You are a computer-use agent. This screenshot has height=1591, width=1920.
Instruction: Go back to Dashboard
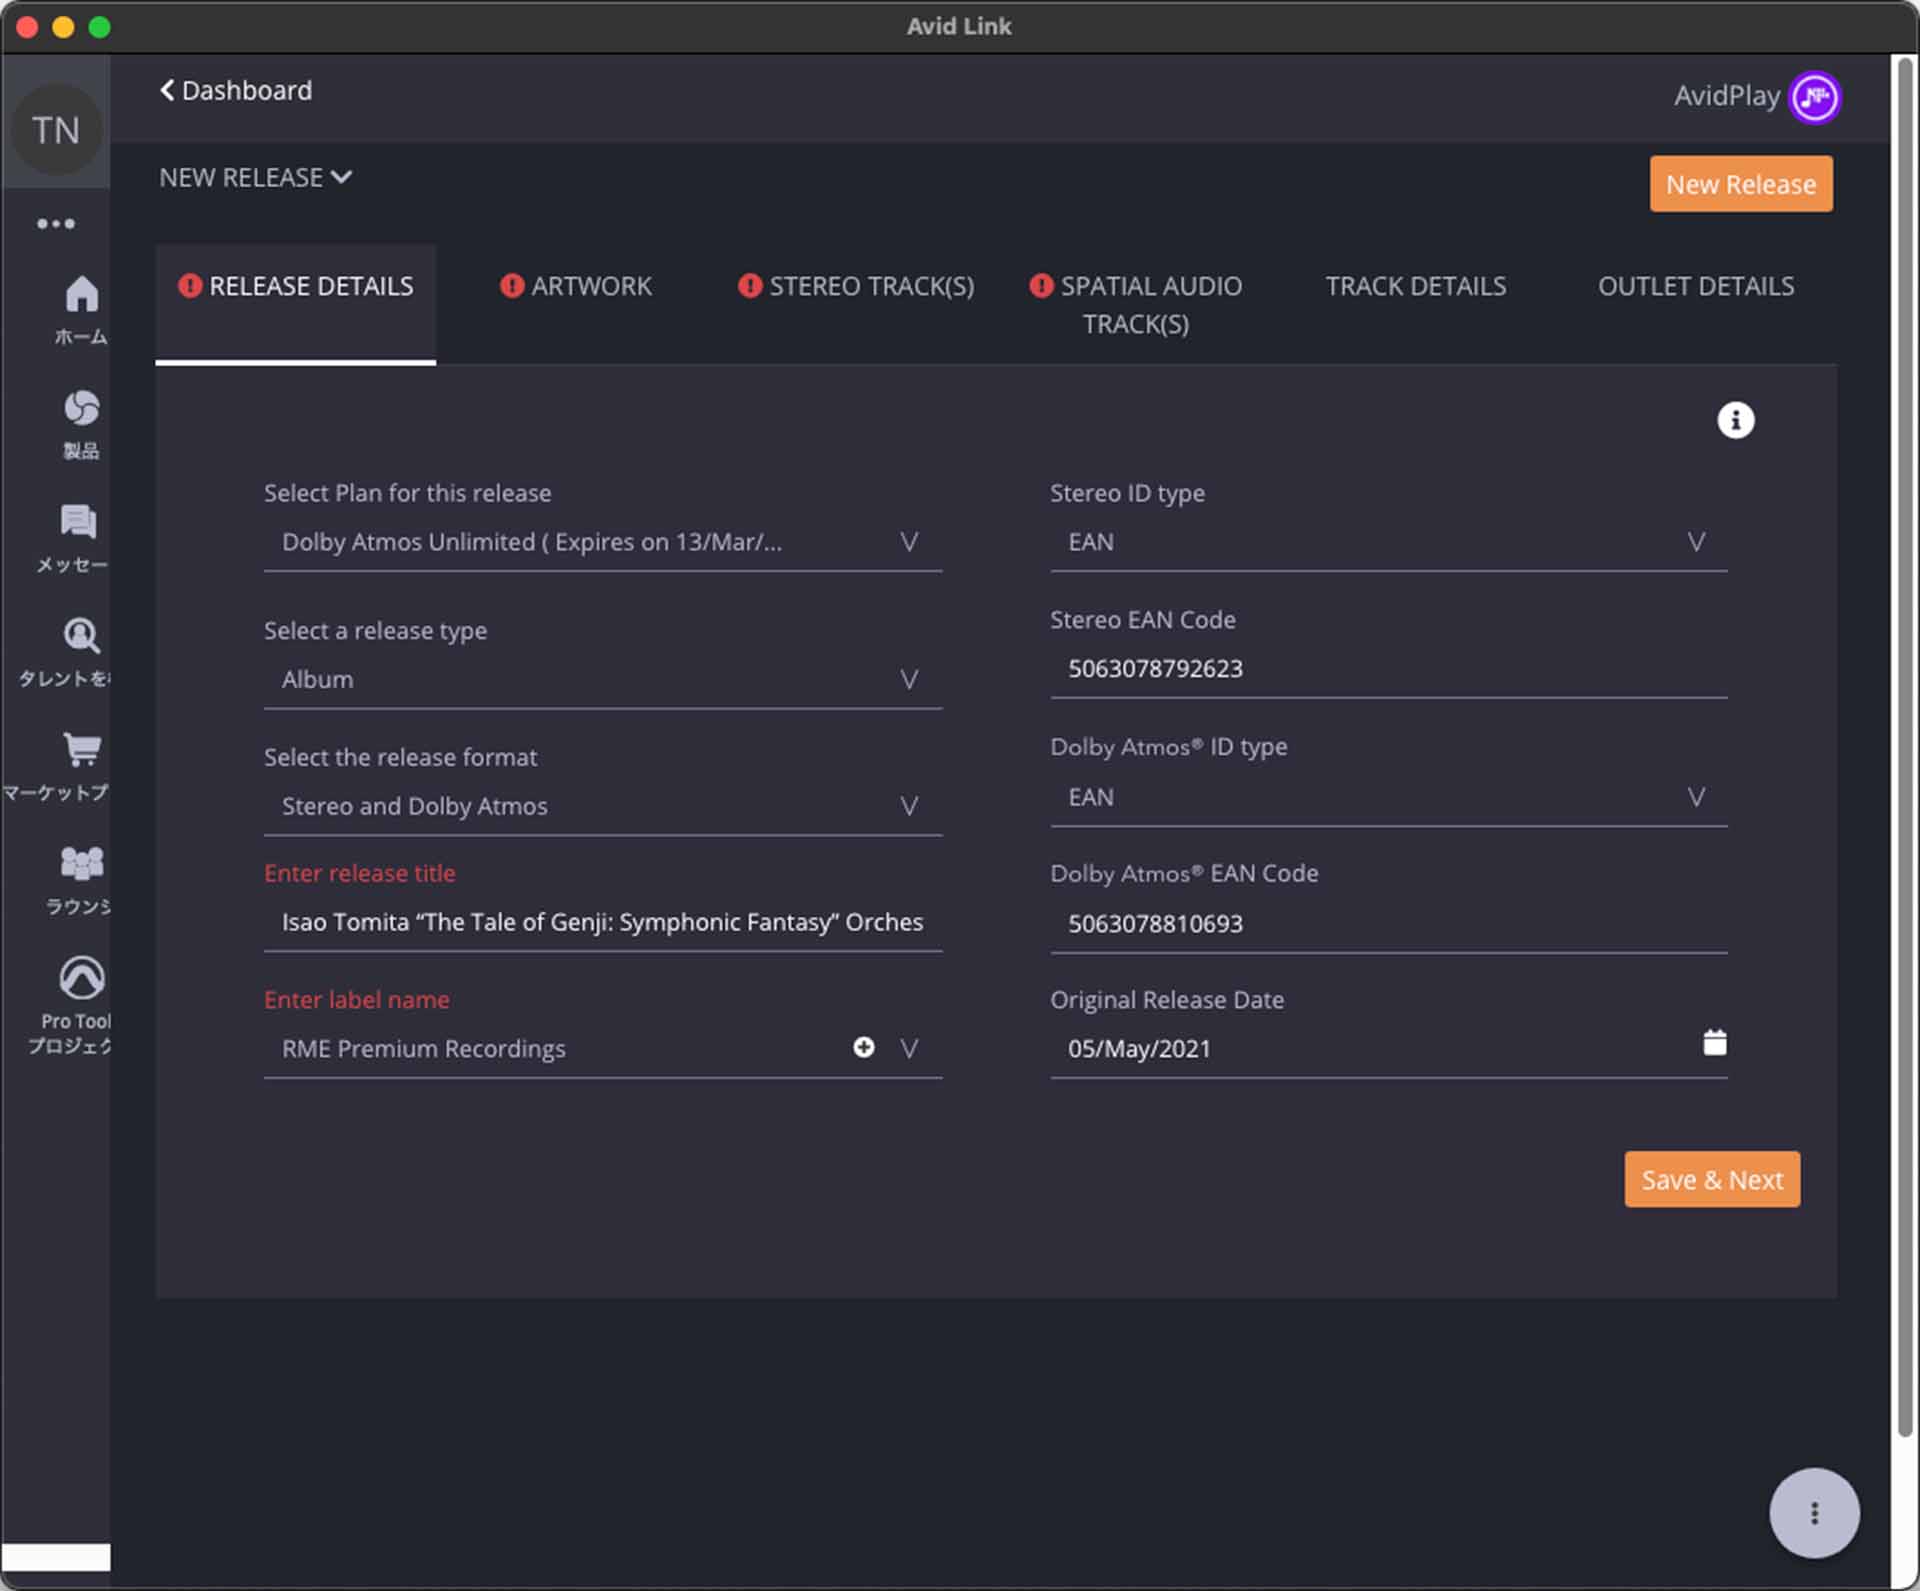(x=236, y=90)
